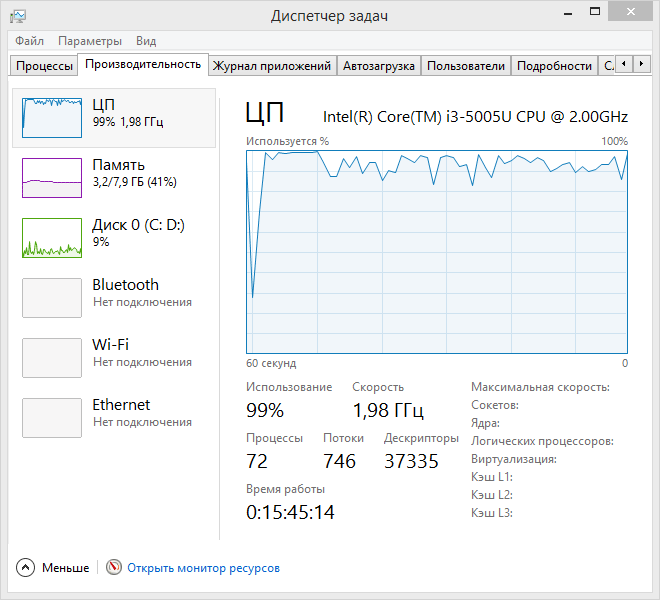Viewport: 660px width, 600px height.
Task: Select the Память memory graph thumbnail
Action: (52, 178)
